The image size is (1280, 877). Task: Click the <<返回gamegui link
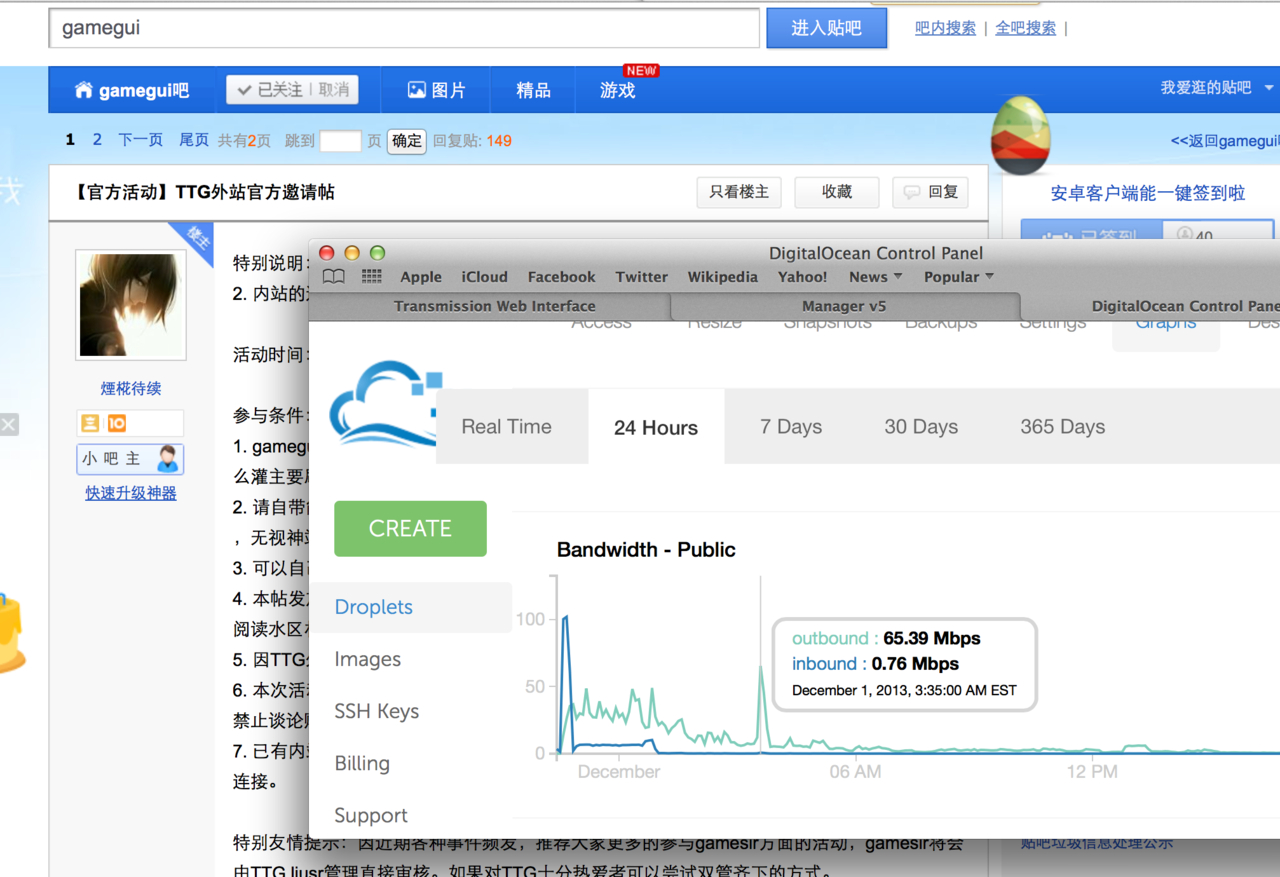click(x=1225, y=141)
